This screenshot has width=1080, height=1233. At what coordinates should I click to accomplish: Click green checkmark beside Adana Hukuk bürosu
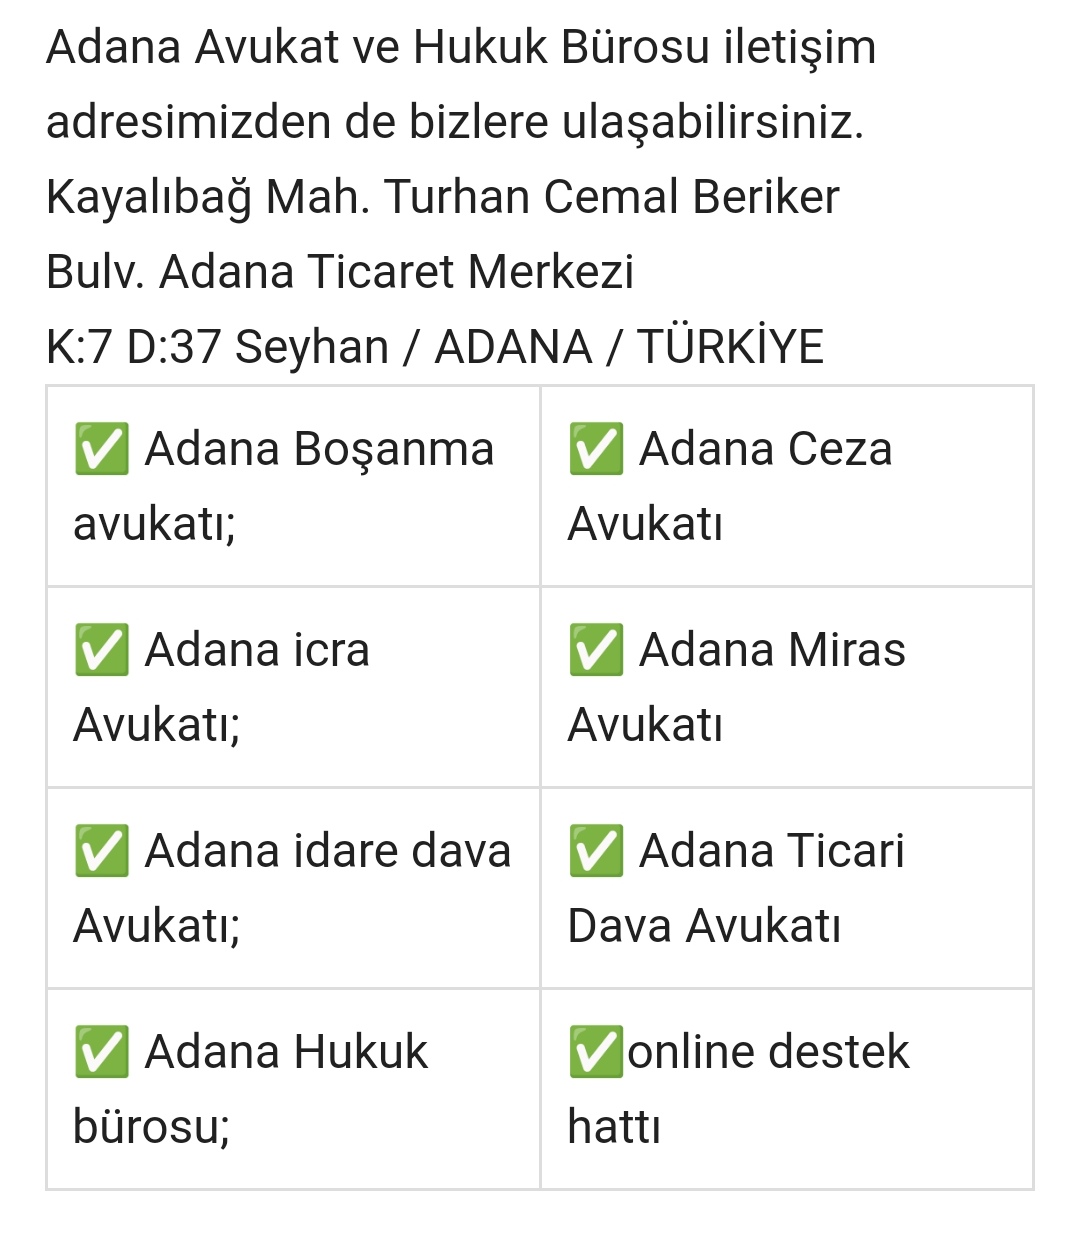coord(101,1052)
